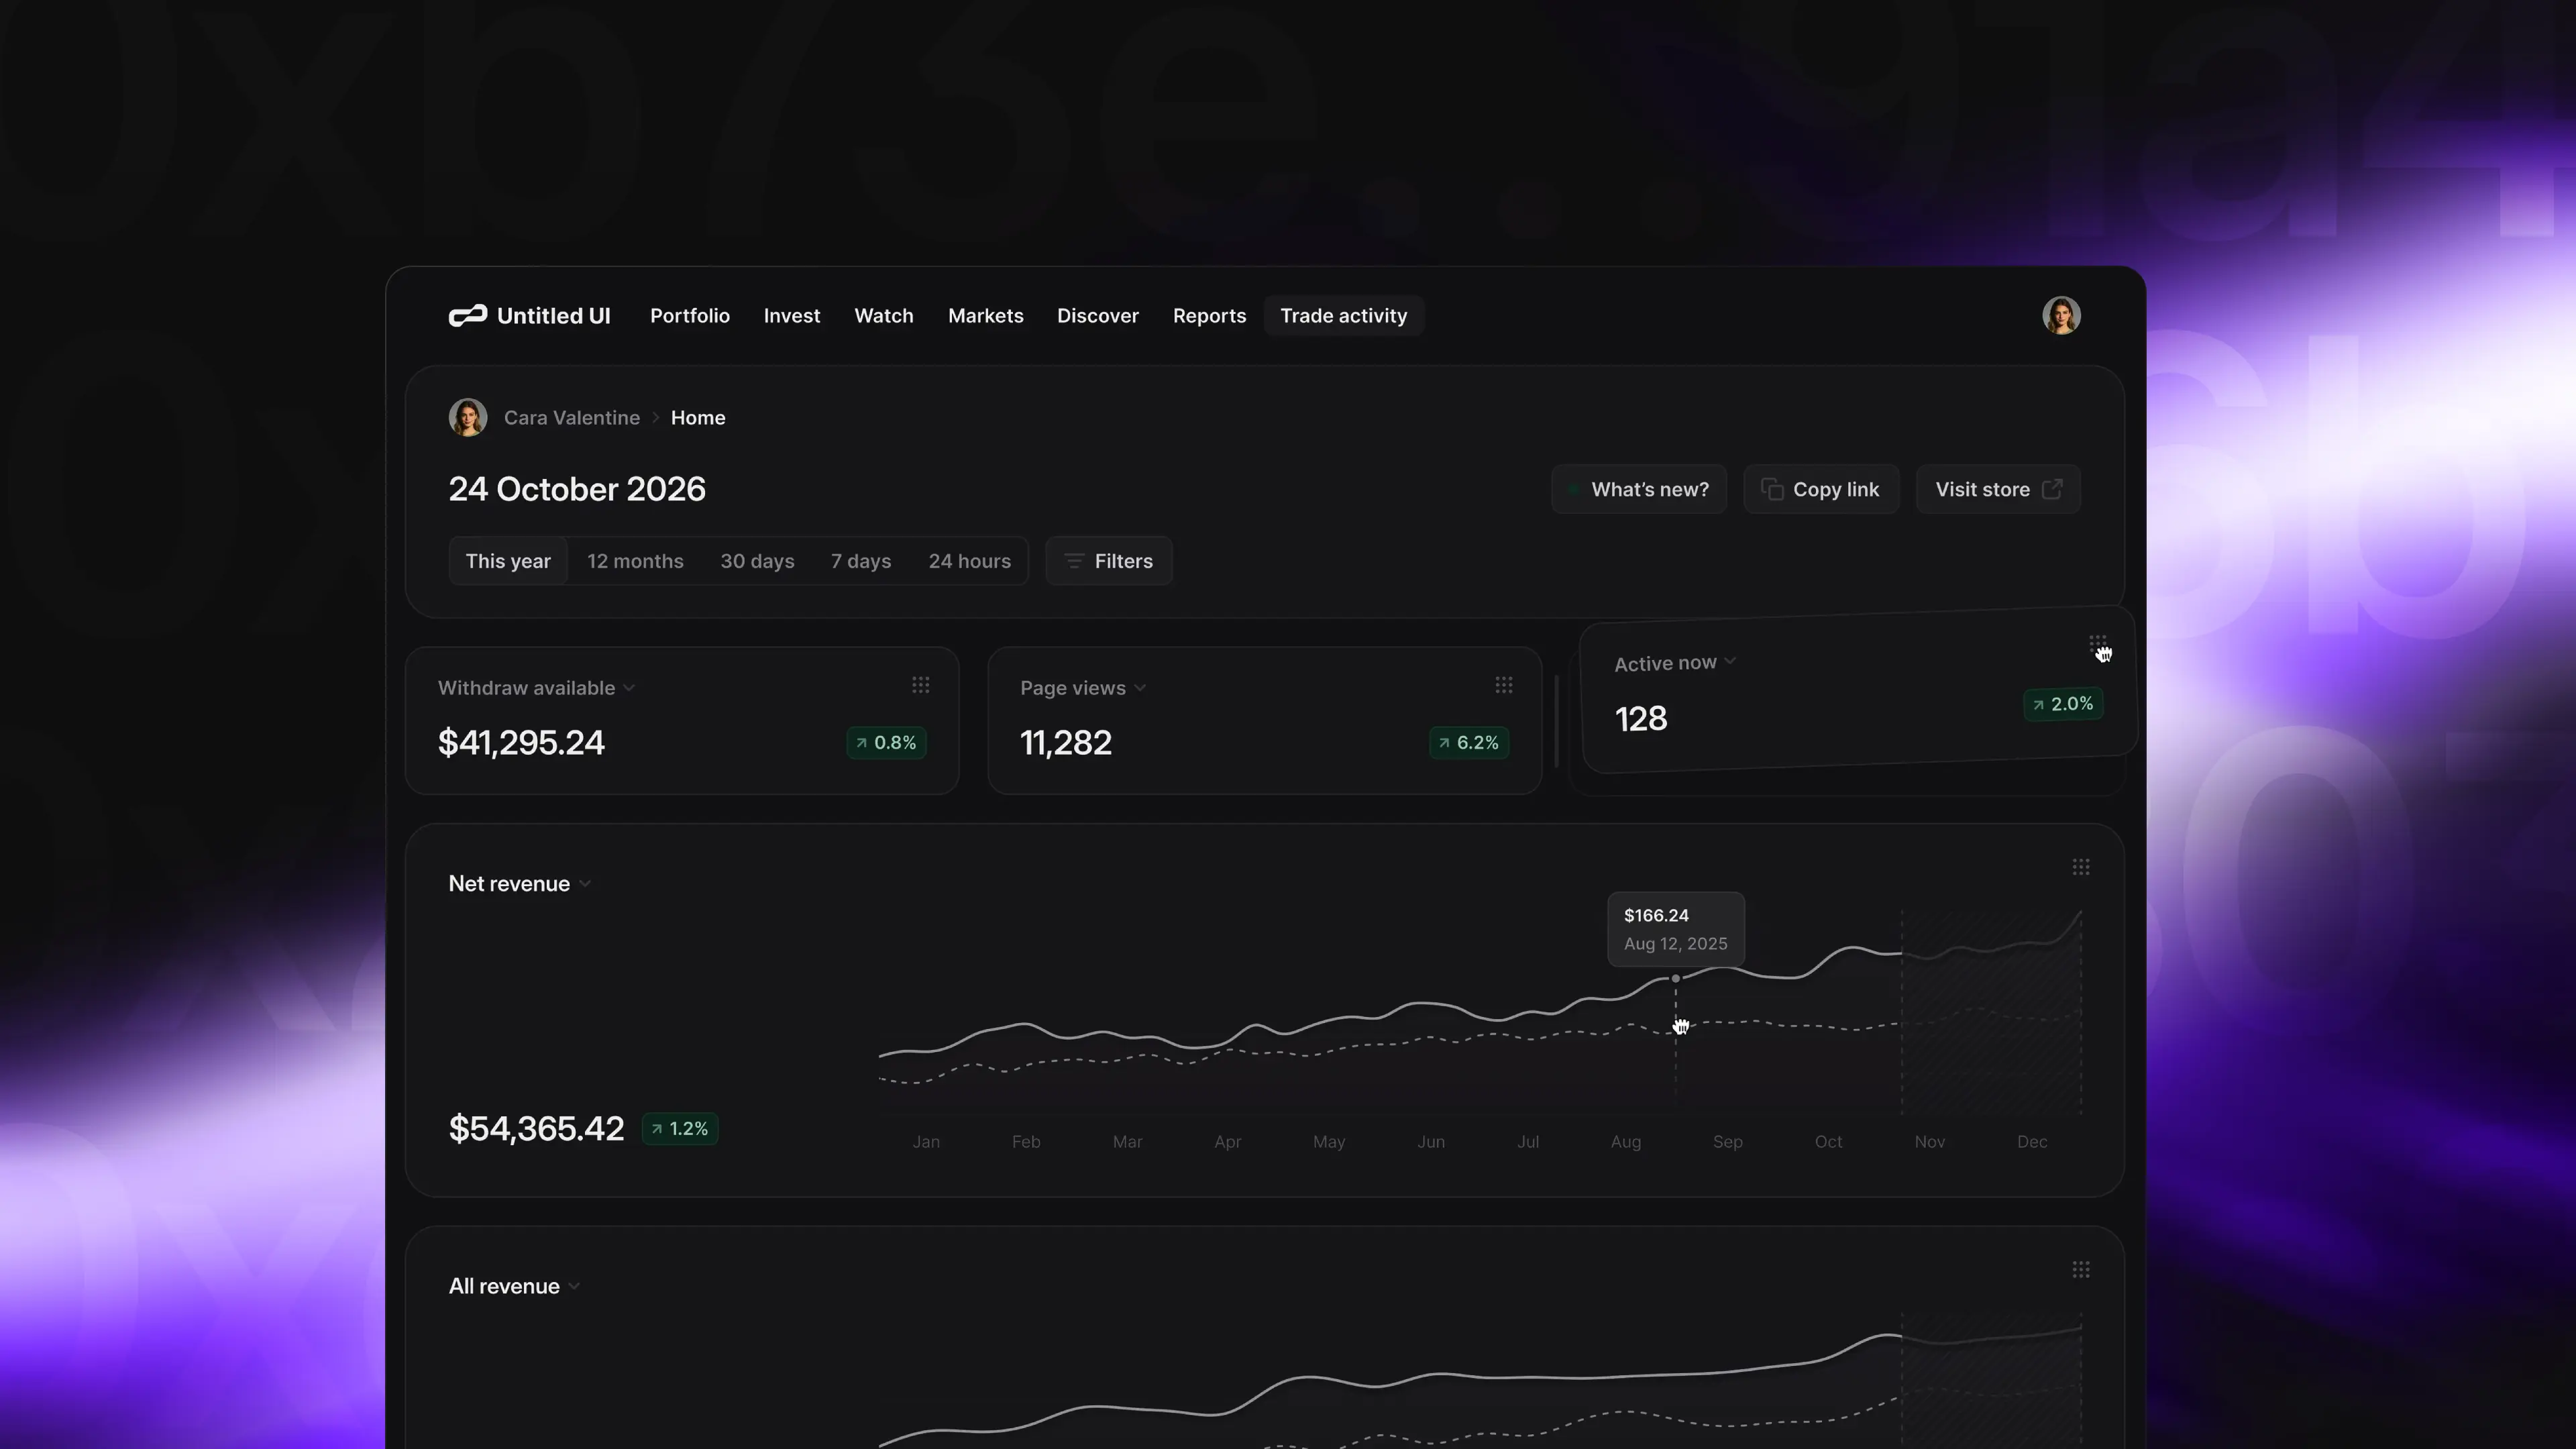The image size is (2576, 1449).
Task: Open the Markets nav item
Action: 986,316
